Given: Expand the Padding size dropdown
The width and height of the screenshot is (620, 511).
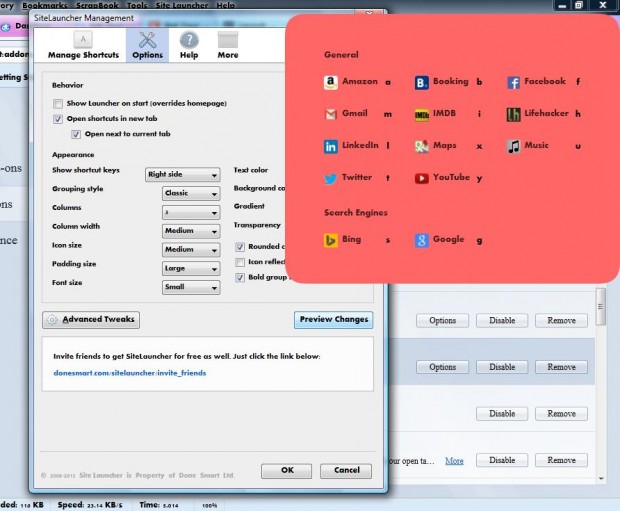Looking at the screenshot, I should 191,269.
